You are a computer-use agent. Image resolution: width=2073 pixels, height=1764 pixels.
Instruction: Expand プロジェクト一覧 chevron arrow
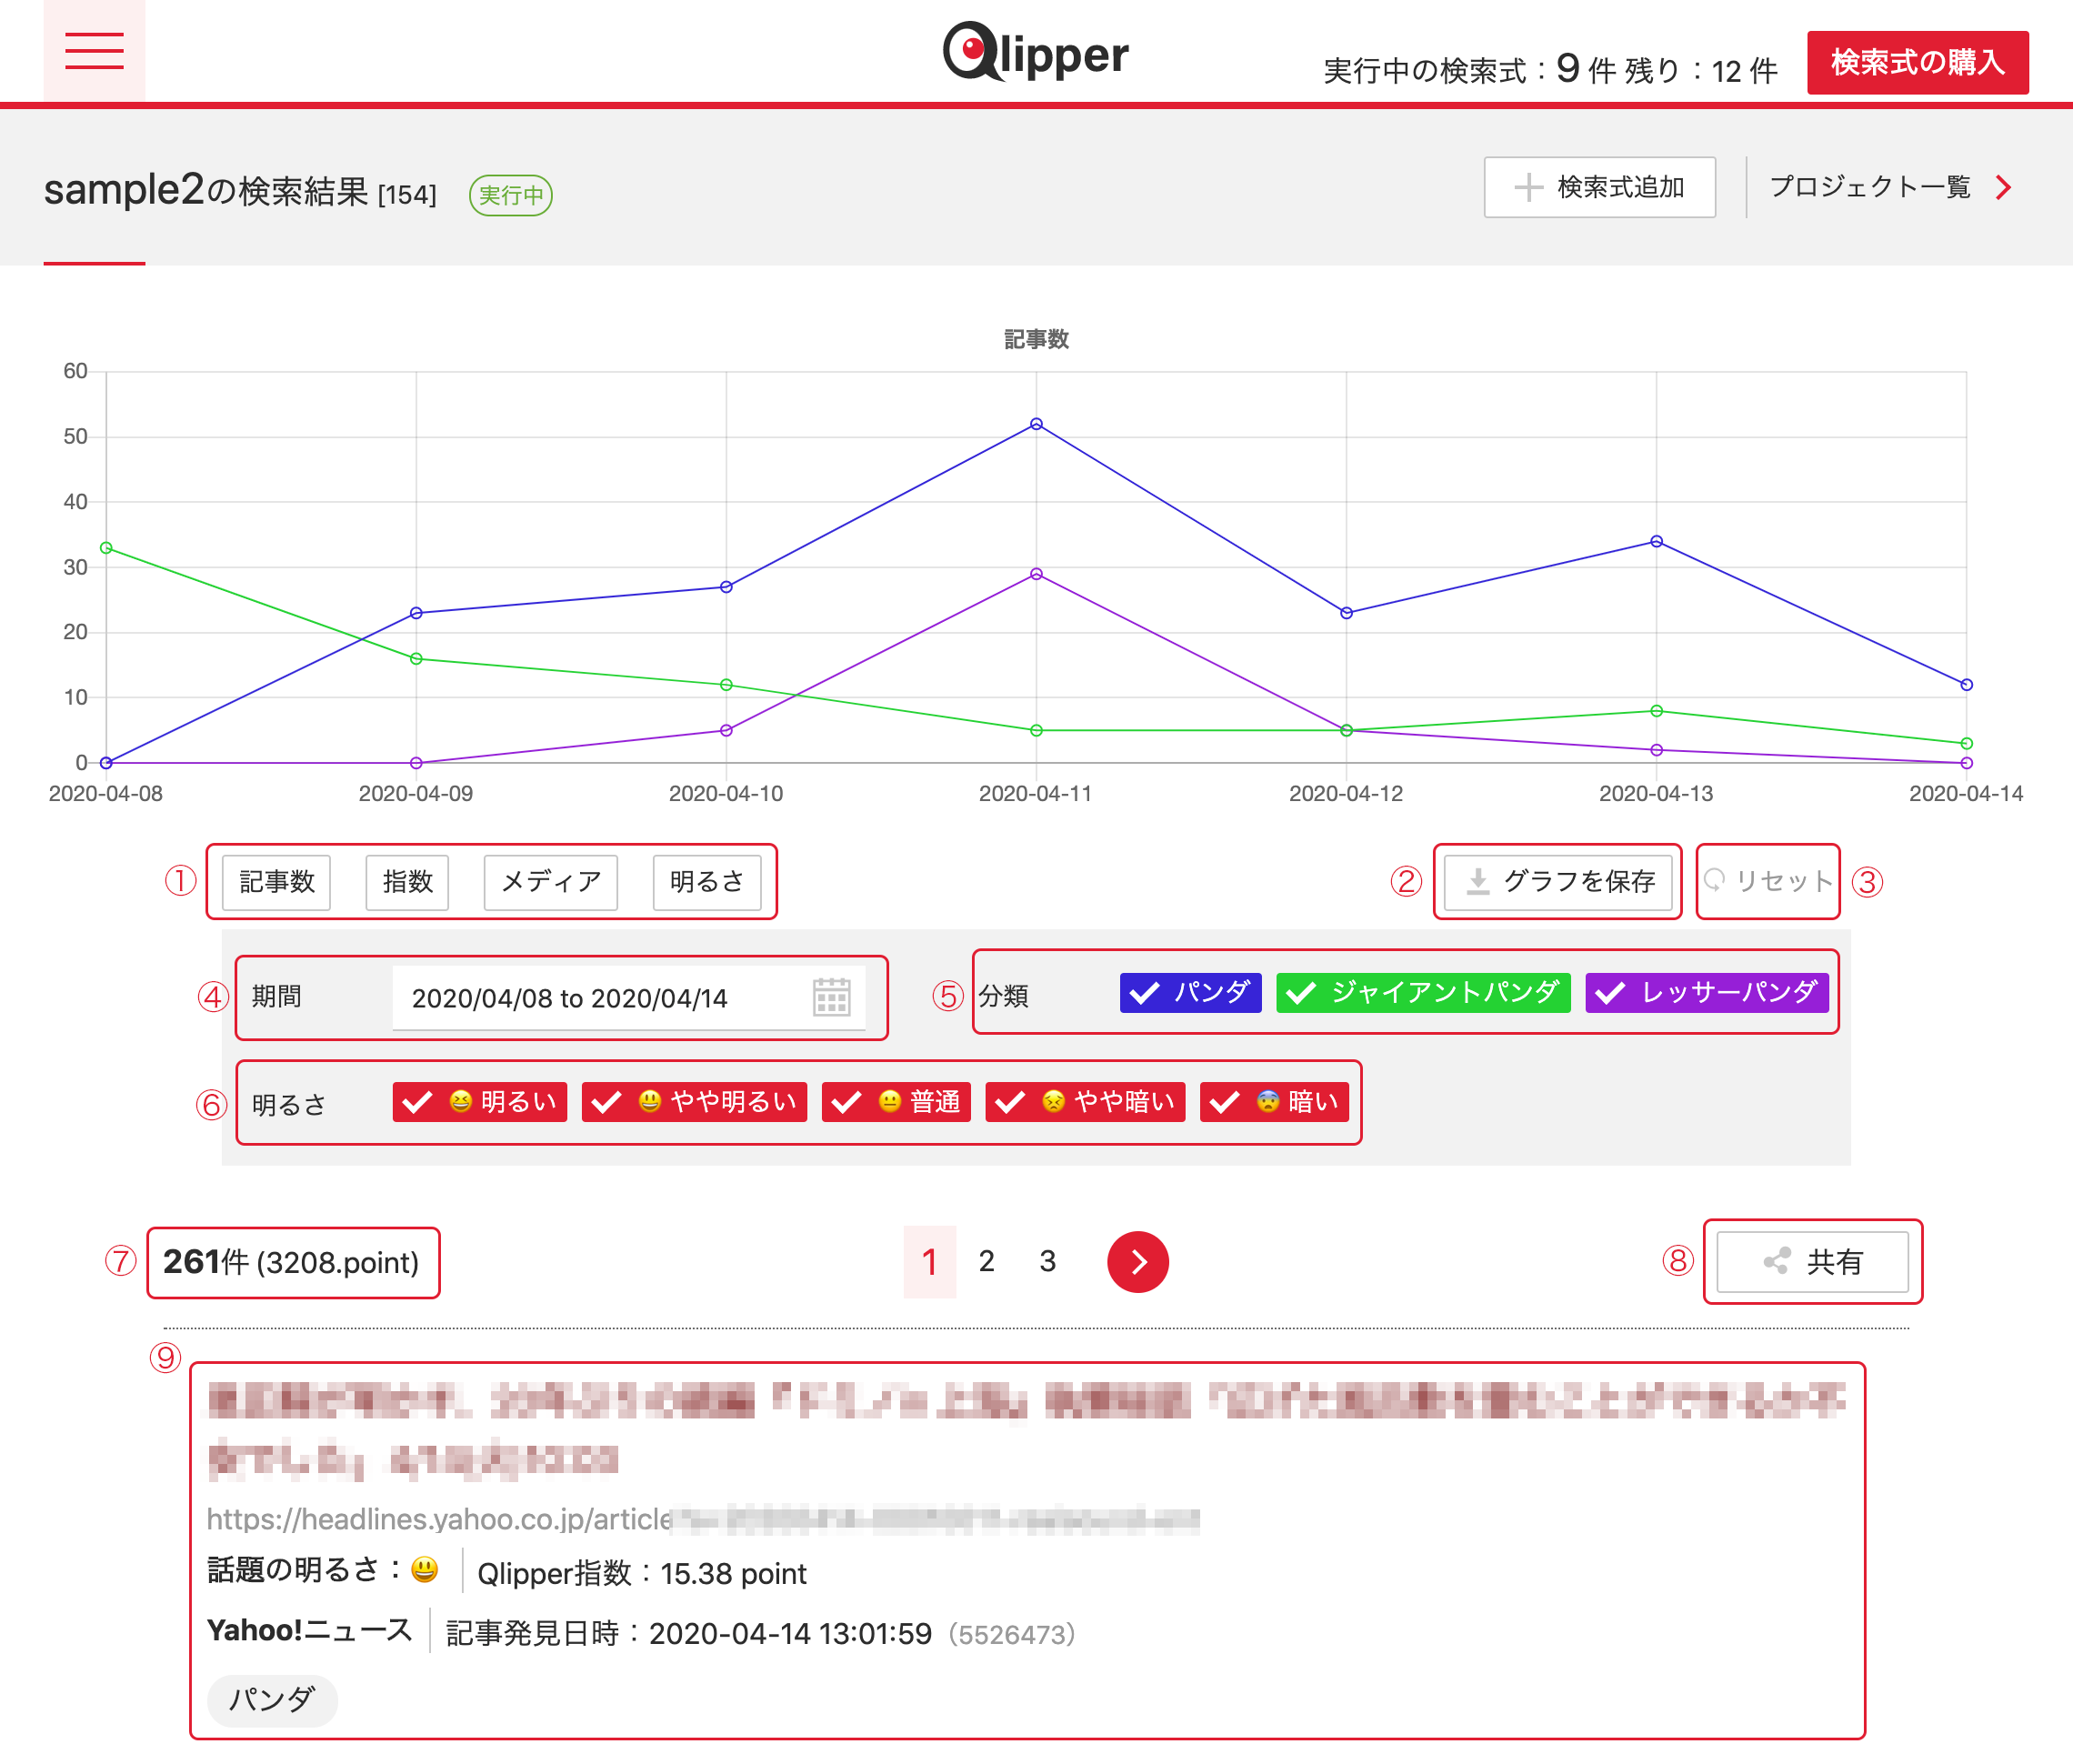2003,187
